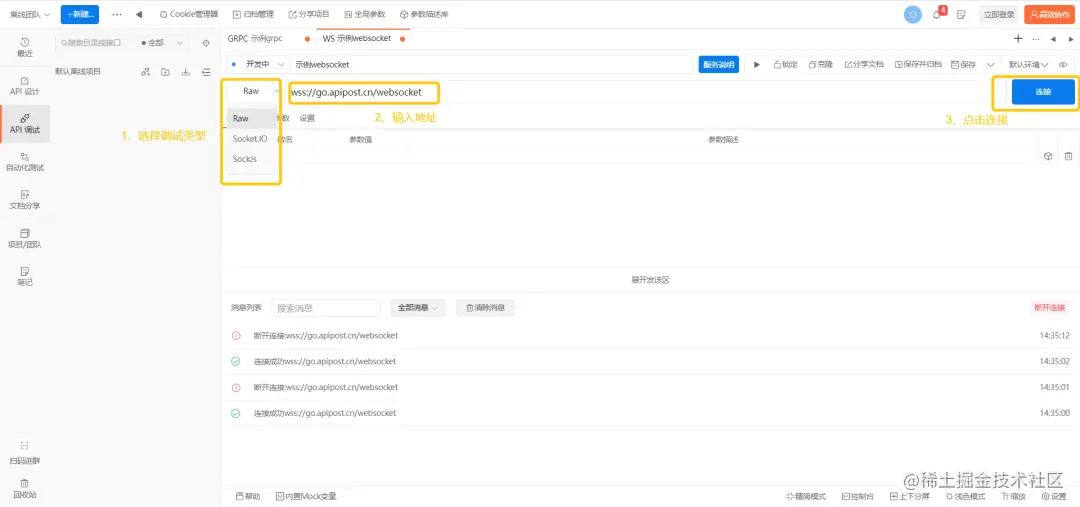Screen dimensions: 1080x507
Task: Go to API 设计 in sidebar
Action: coord(25,85)
